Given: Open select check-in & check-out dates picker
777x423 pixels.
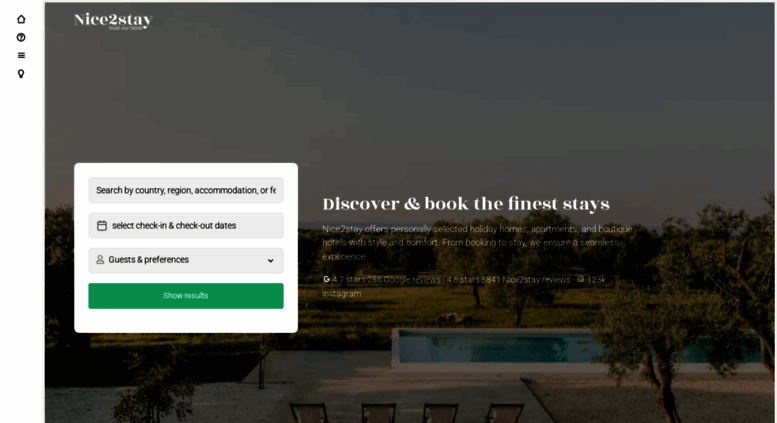Looking at the screenshot, I should click(186, 225).
